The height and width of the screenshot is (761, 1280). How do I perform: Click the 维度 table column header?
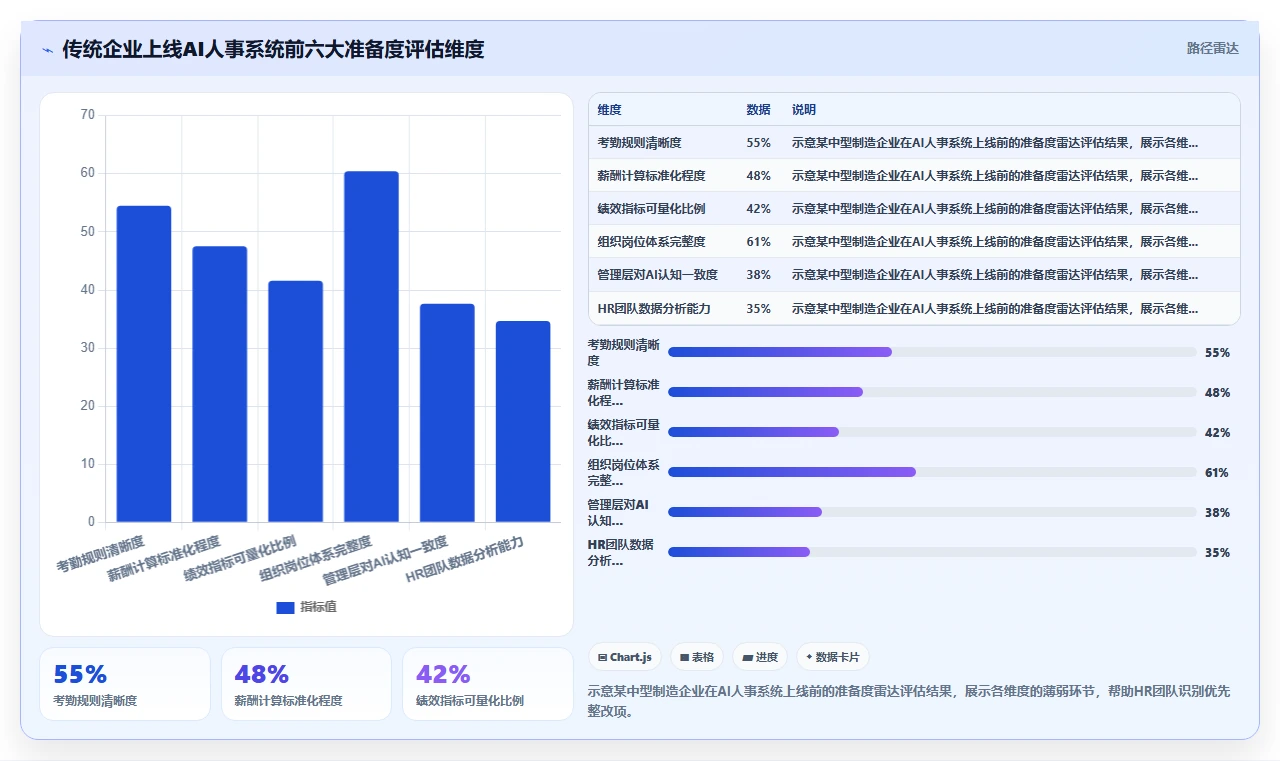pos(609,110)
